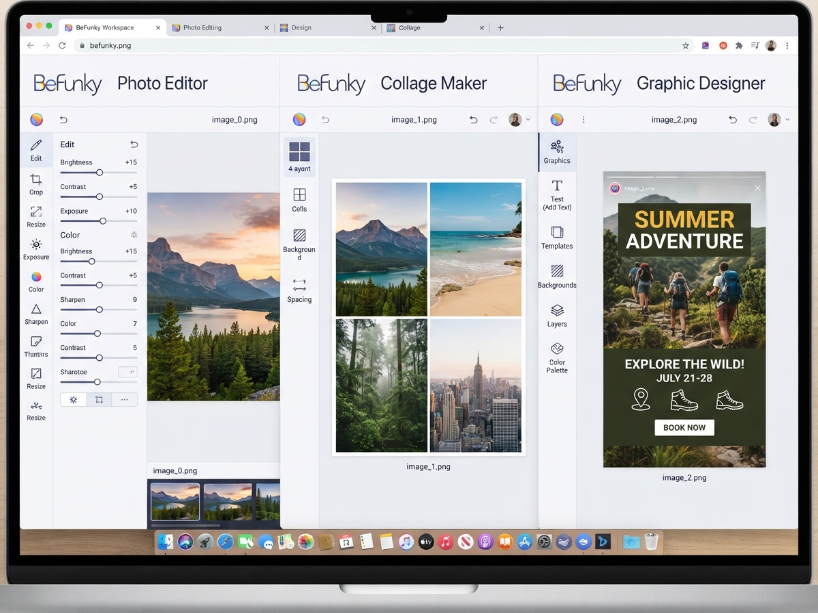818x613 pixels.
Task: Click BeFunky logo beside Collage Maker title
Action: coord(331,83)
